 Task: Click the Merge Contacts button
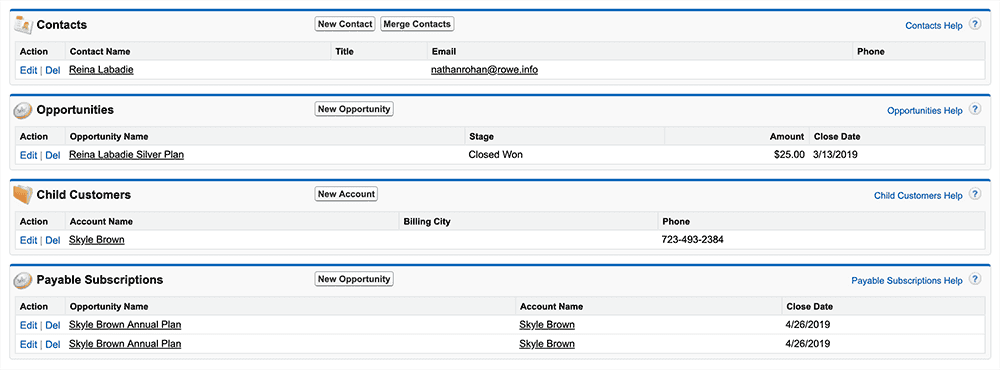[x=417, y=24]
